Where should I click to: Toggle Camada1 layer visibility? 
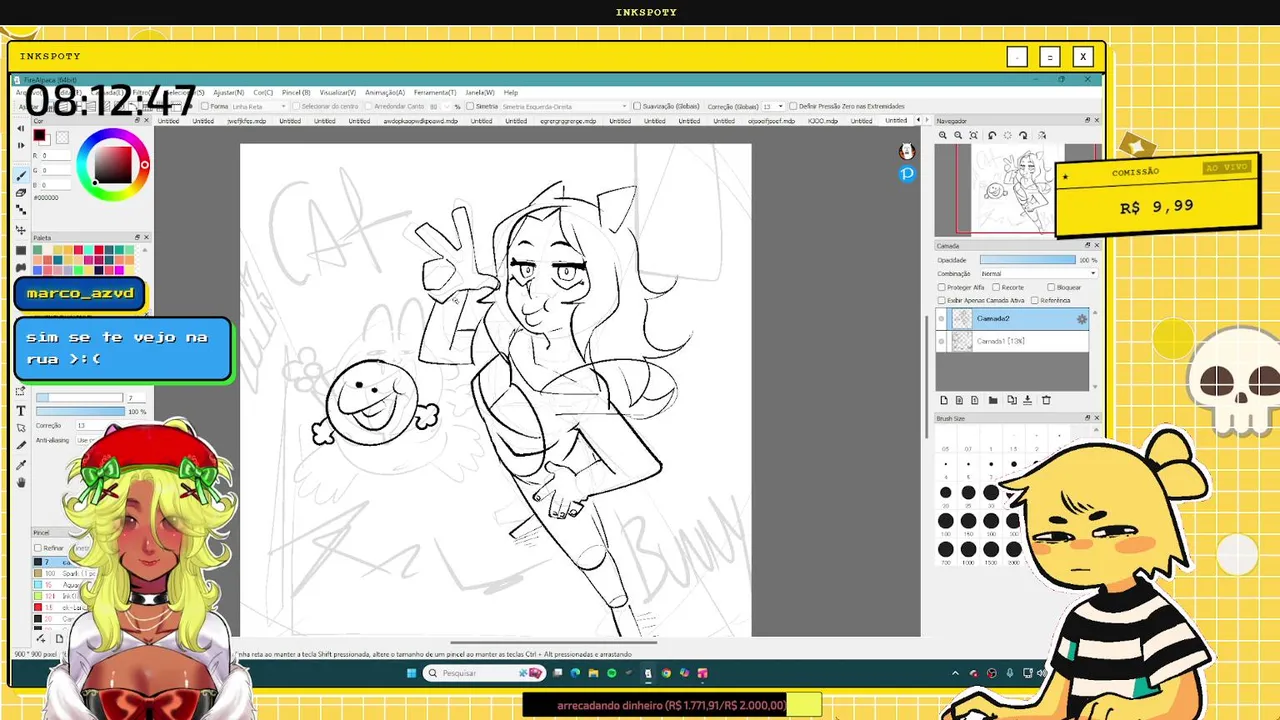tap(941, 342)
